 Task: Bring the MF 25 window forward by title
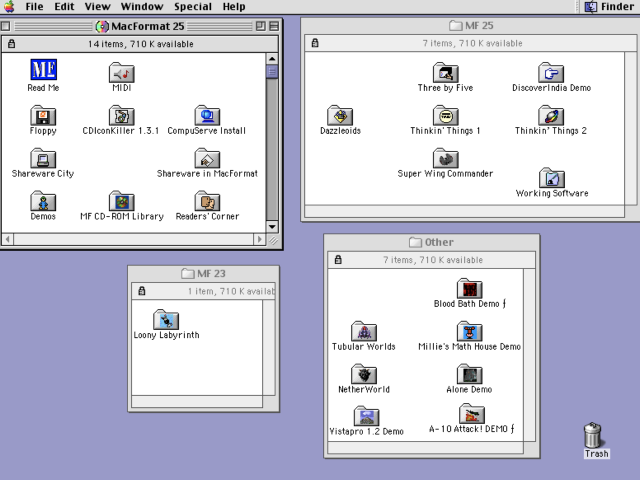pyautogui.click(x=471, y=25)
